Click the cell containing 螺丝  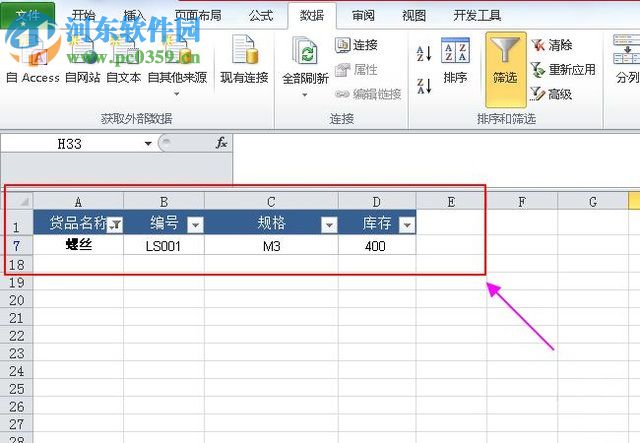coord(78,245)
